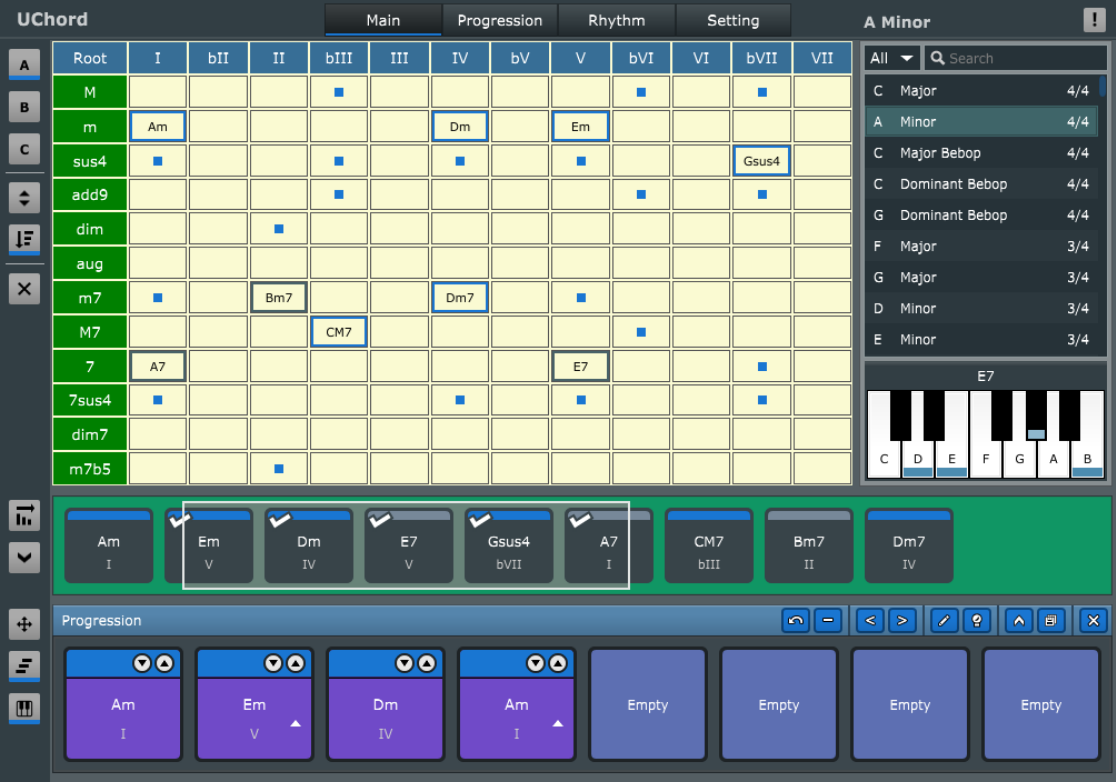
Task: Select D Minor 3/4 in scale list
Action: click(981, 308)
